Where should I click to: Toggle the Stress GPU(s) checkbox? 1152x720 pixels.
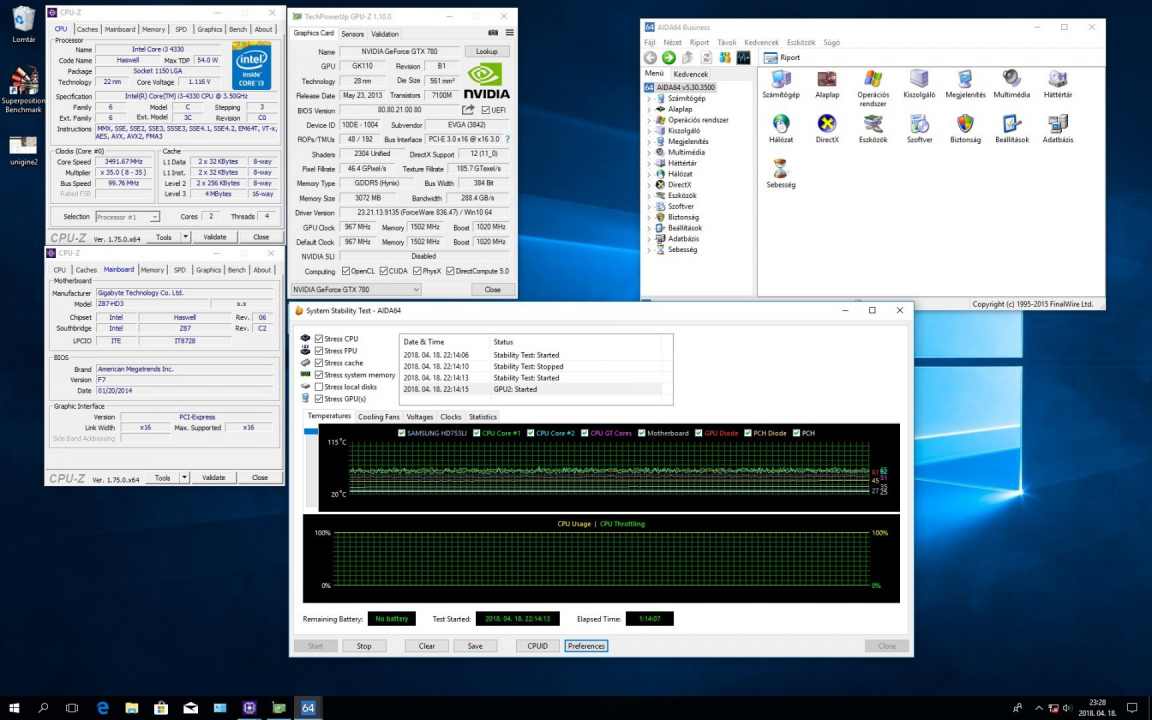click(x=319, y=399)
